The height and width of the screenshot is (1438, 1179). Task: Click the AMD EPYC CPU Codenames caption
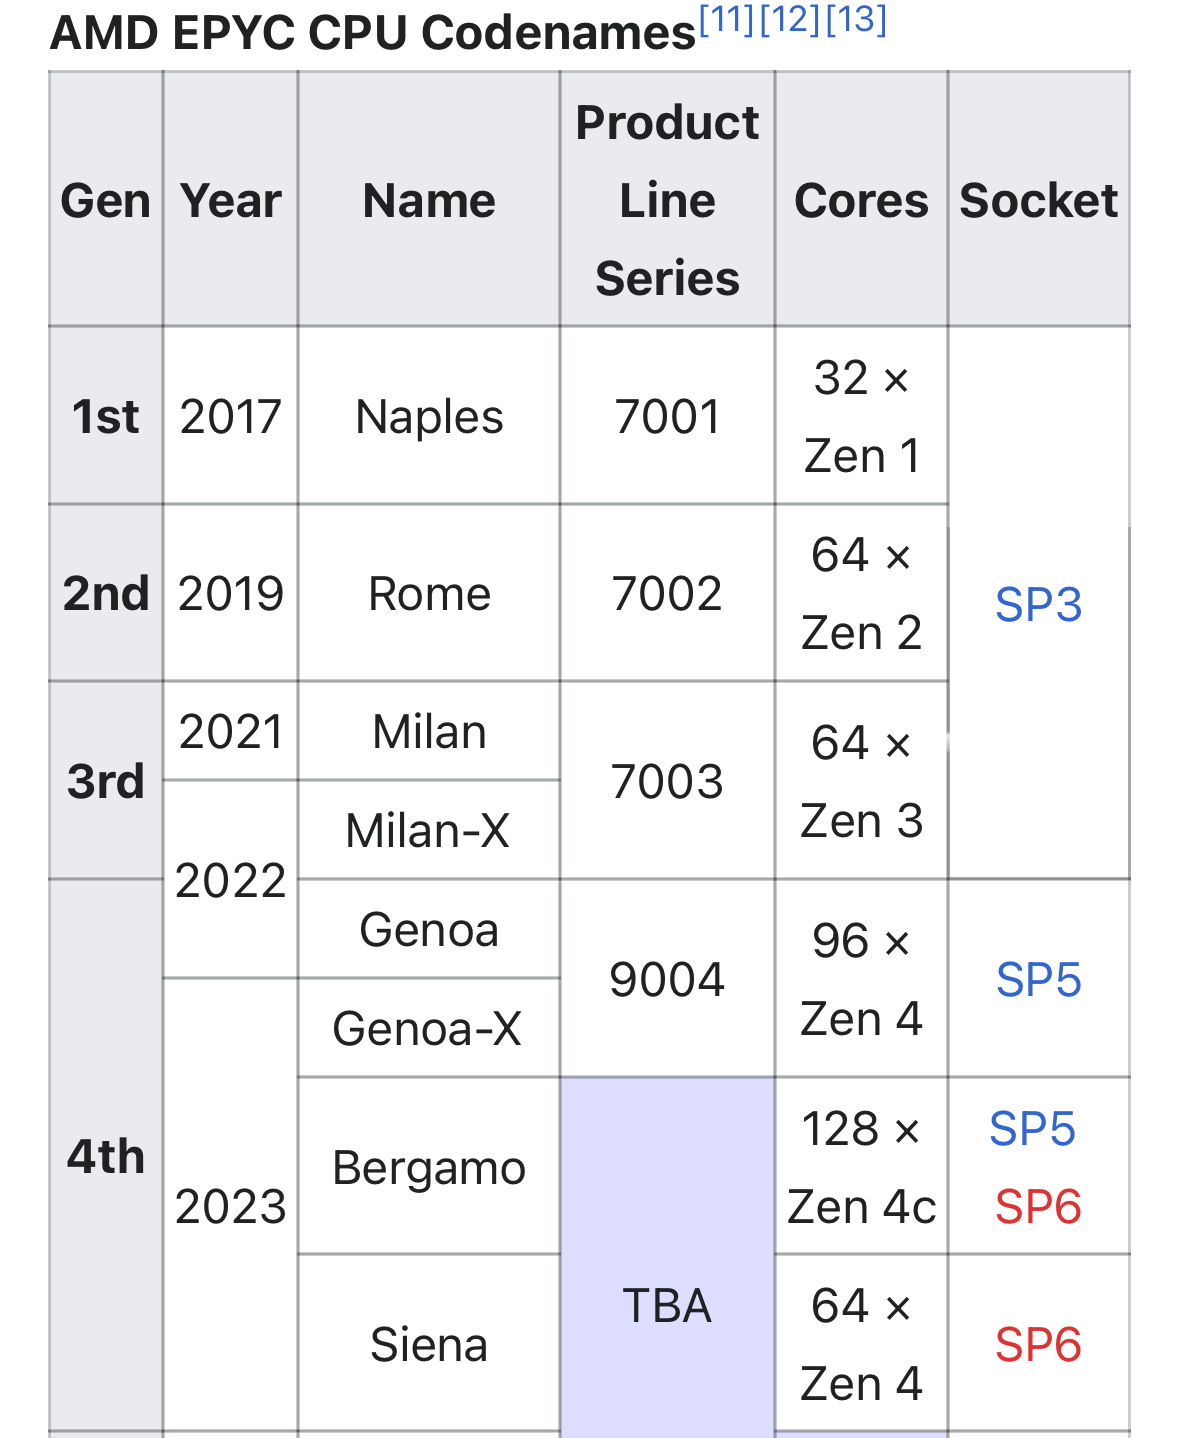(x=372, y=32)
